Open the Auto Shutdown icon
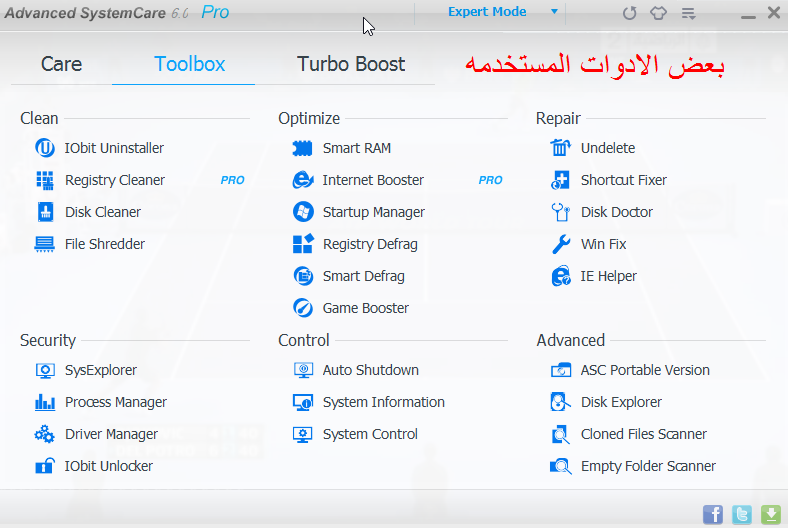The height and width of the screenshot is (528, 788). [x=303, y=371]
